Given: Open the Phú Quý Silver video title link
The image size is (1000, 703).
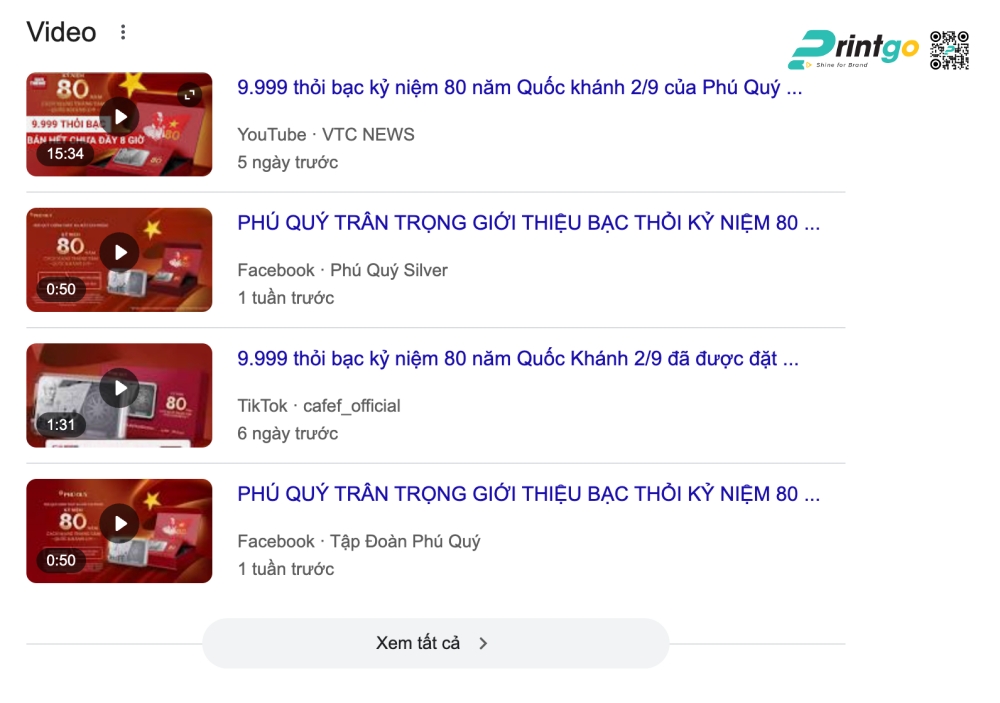Looking at the screenshot, I should (x=528, y=223).
